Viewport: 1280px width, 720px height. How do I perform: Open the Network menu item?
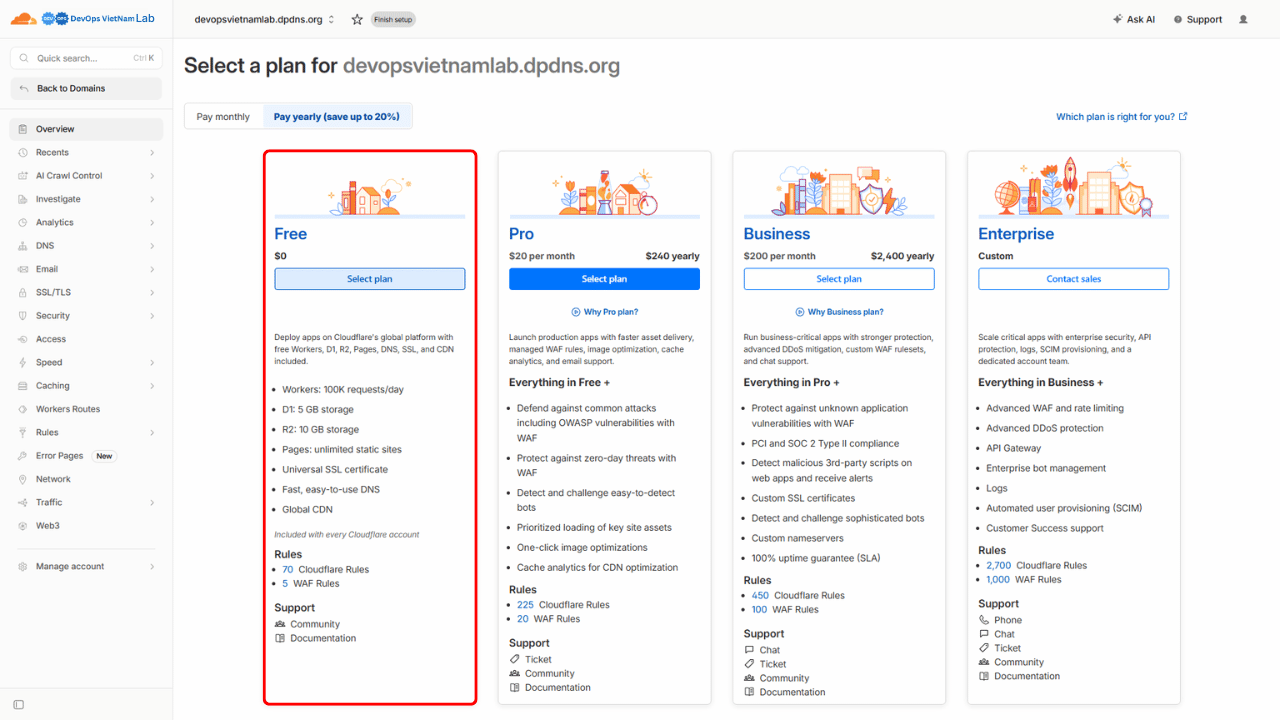[86, 479]
